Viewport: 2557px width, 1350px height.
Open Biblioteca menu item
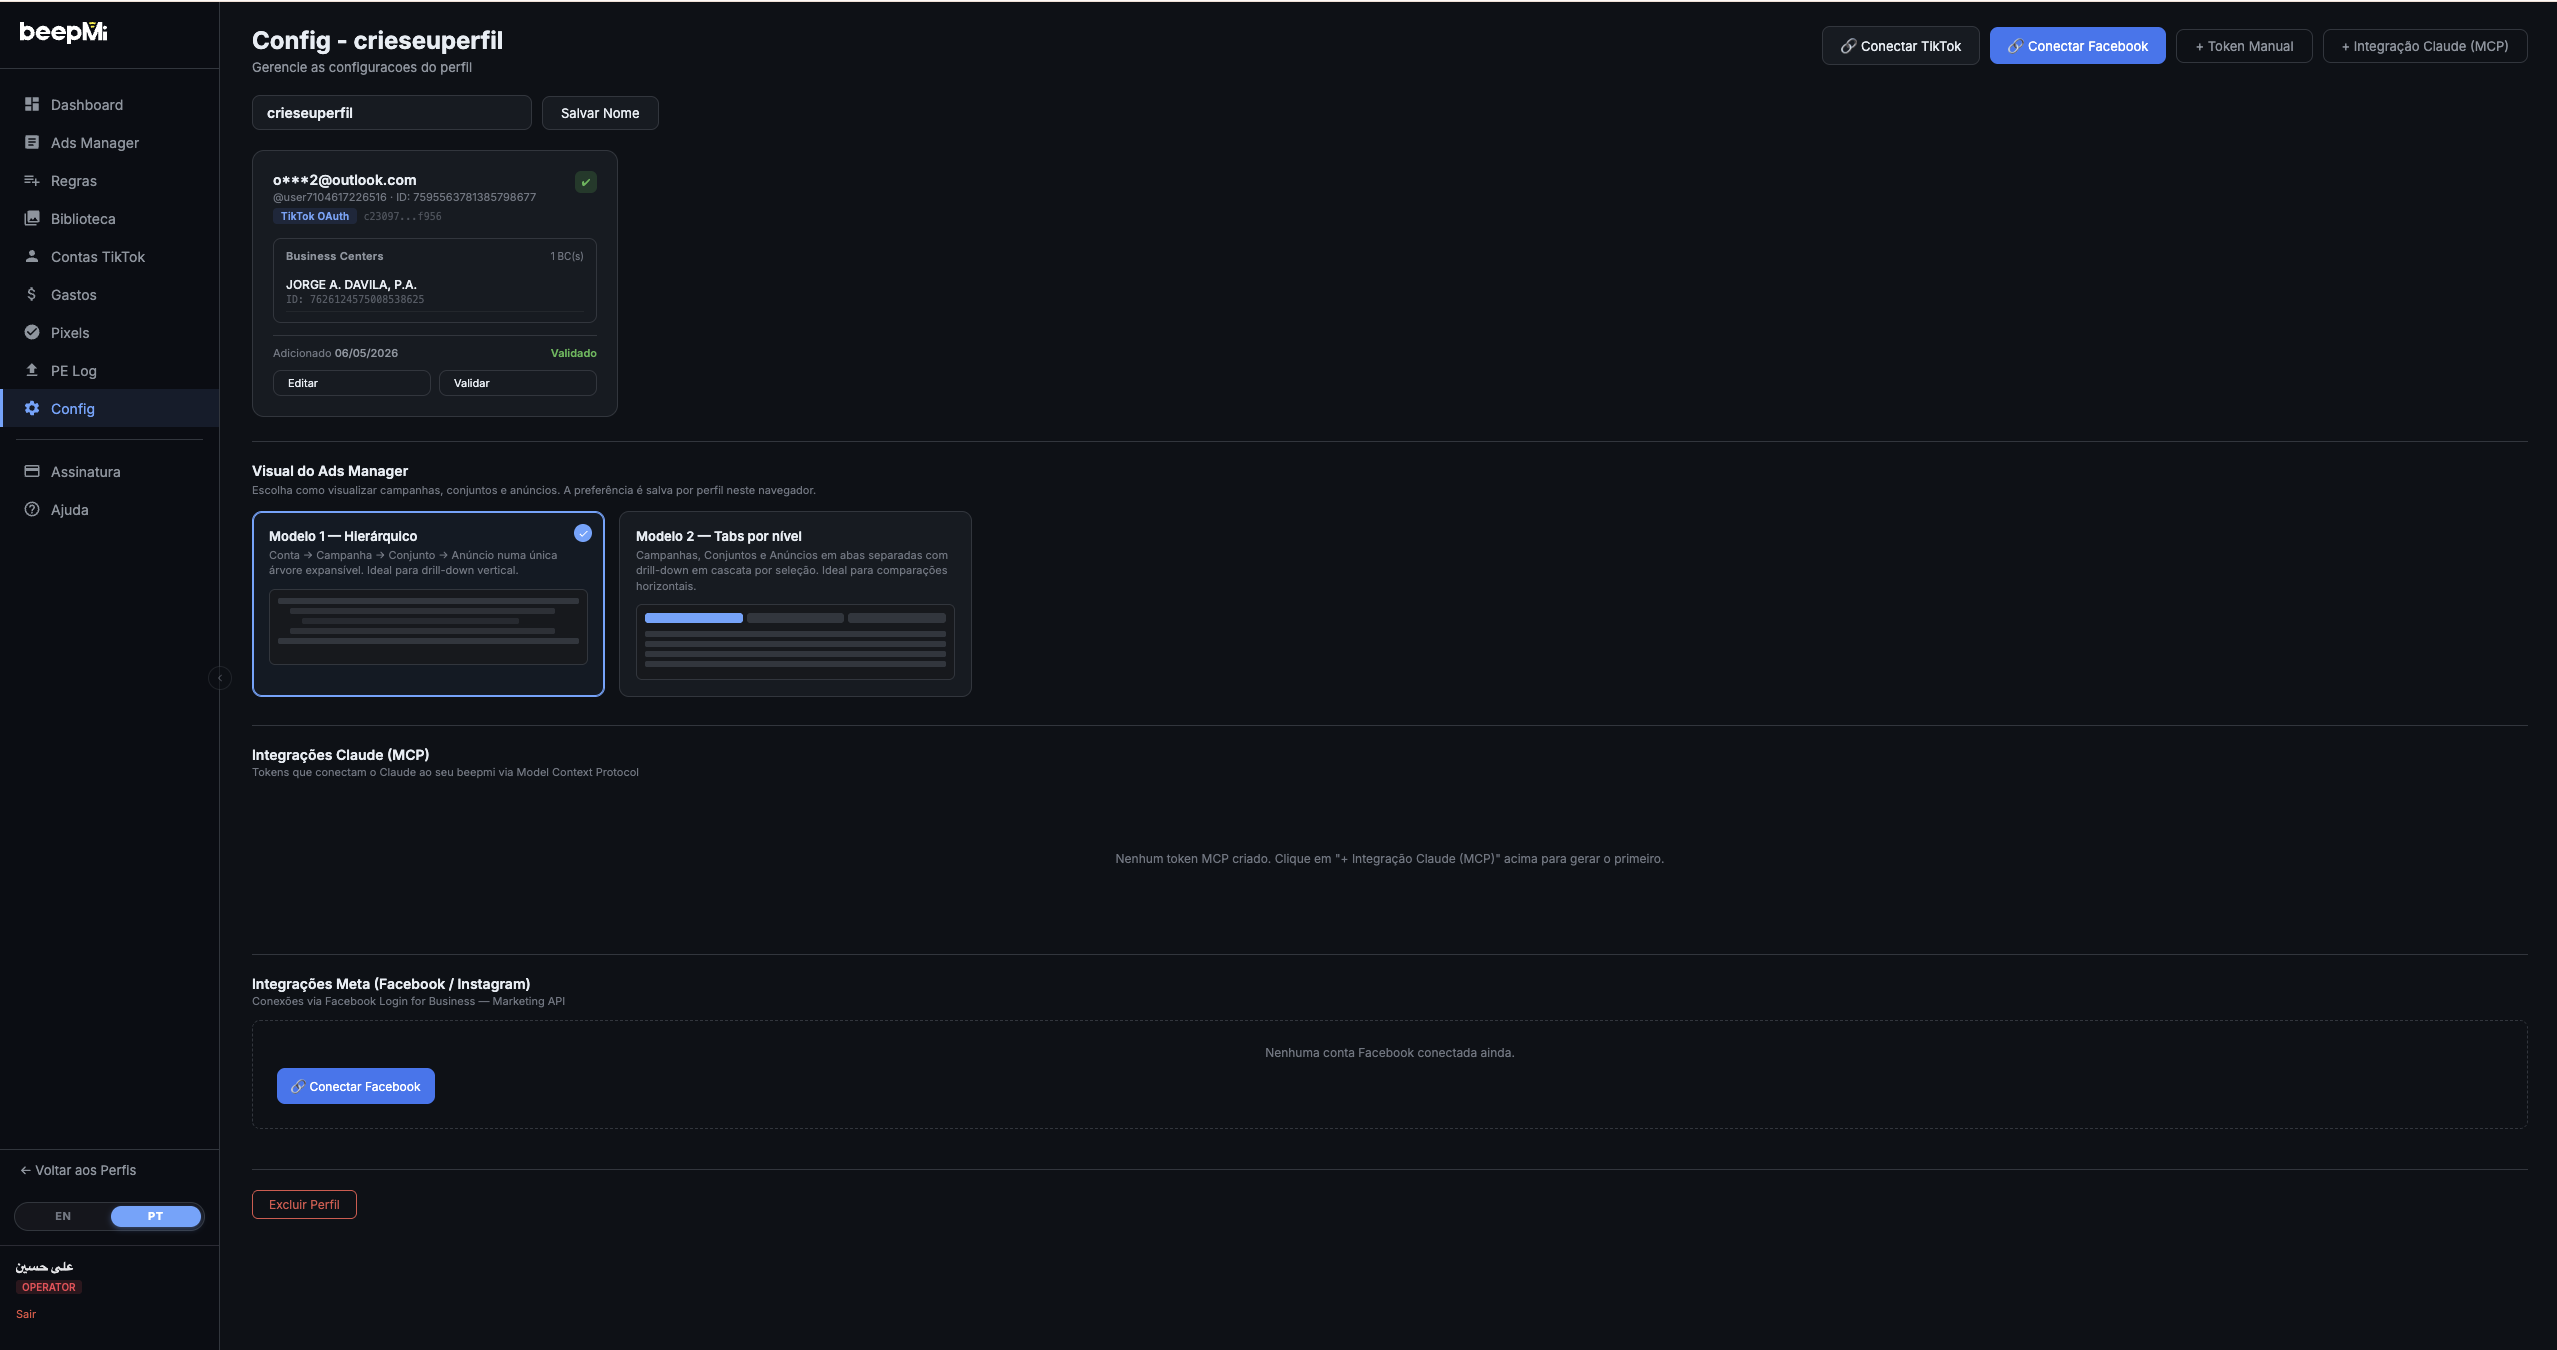click(x=110, y=218)
